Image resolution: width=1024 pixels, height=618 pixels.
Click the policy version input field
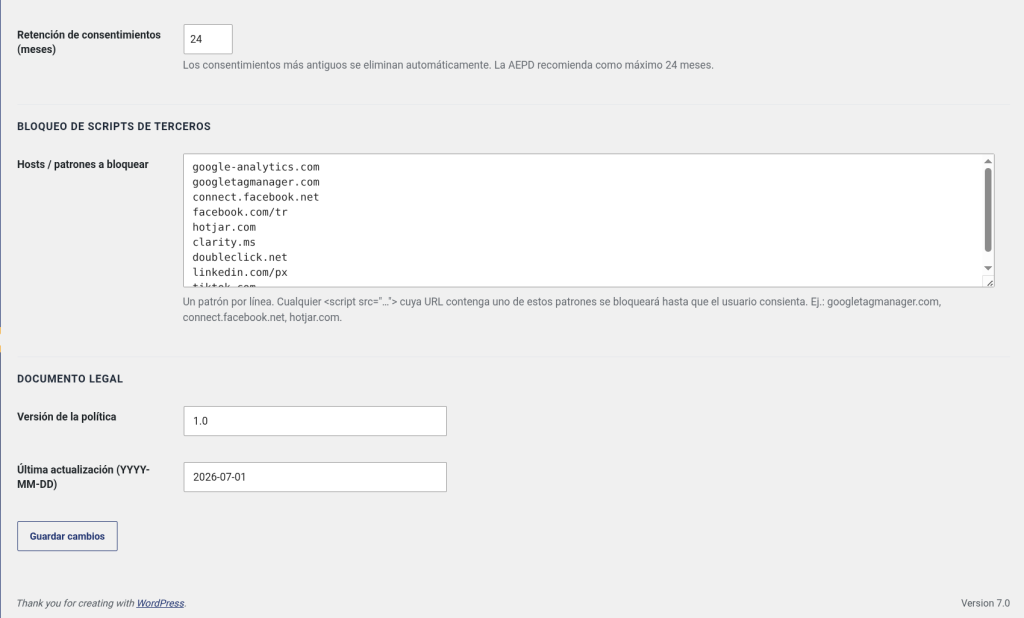pos(315,421)
